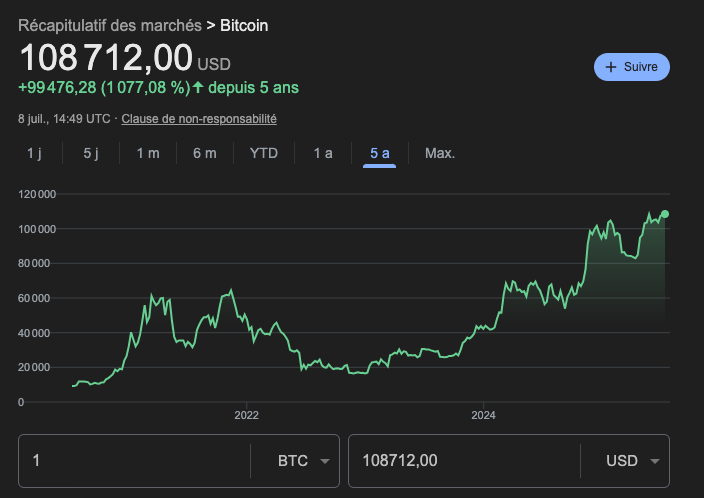Show the YTD chart range

(x=264, y=153)
